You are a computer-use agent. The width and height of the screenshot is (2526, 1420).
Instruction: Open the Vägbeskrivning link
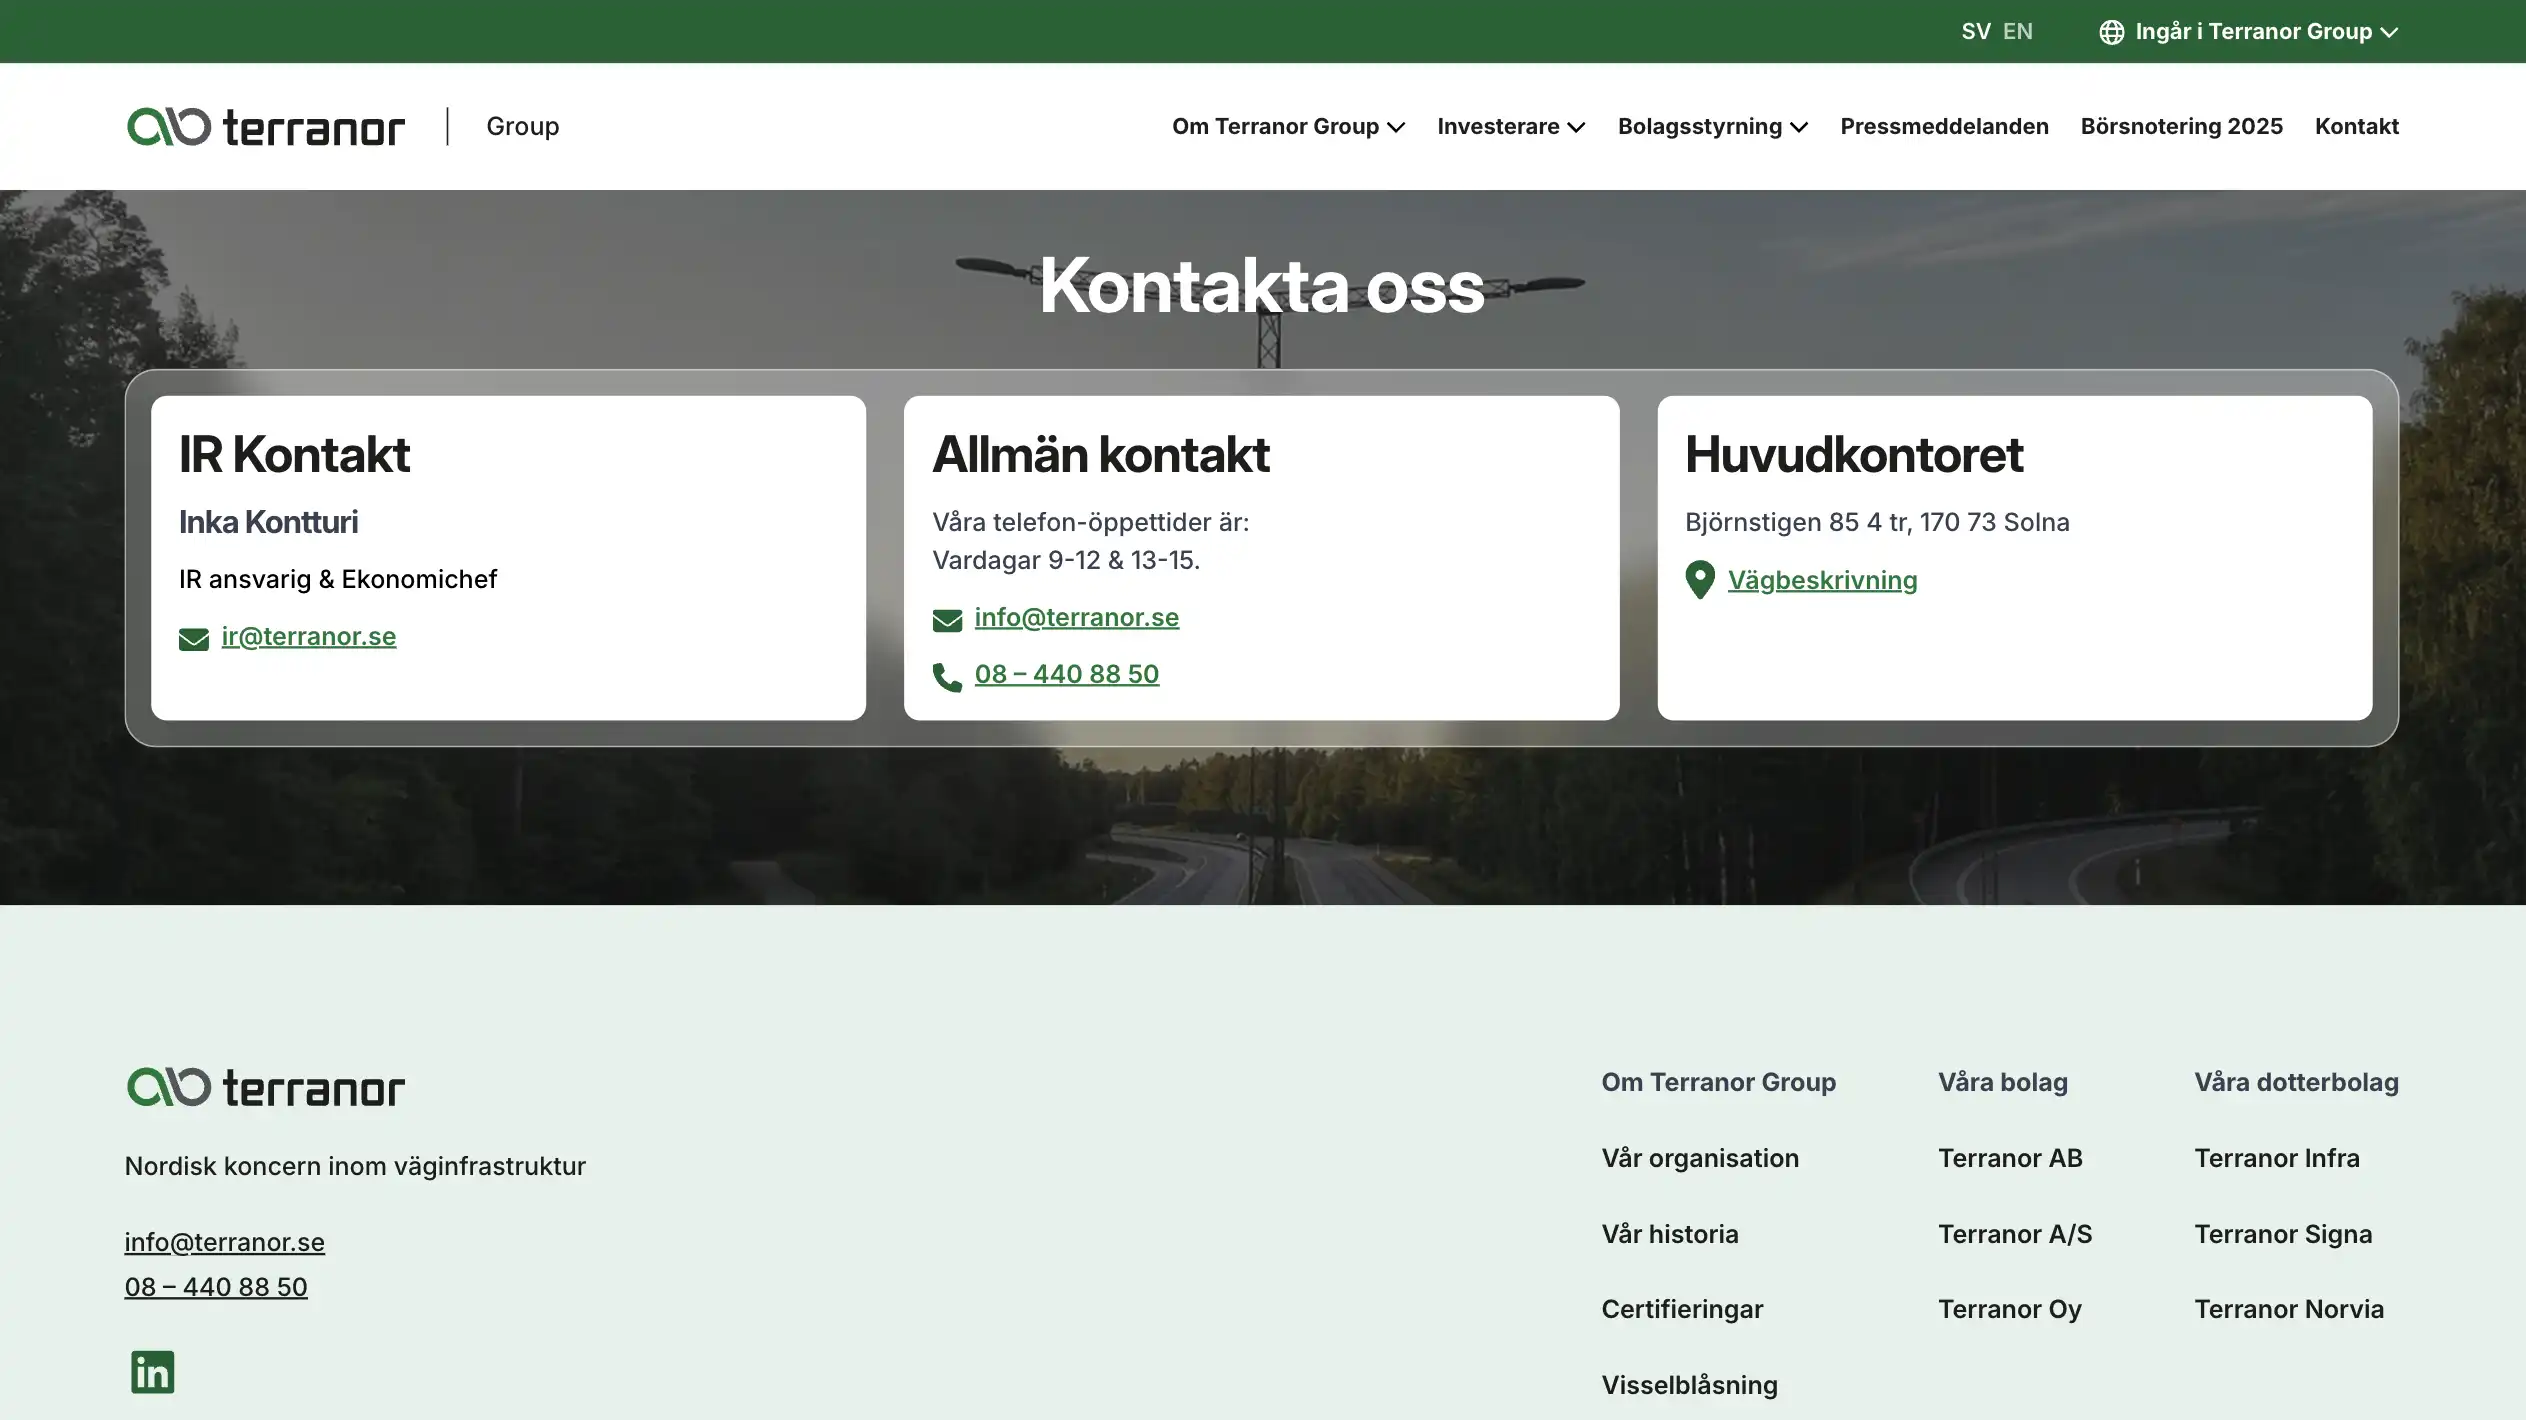pos(1824,580)
